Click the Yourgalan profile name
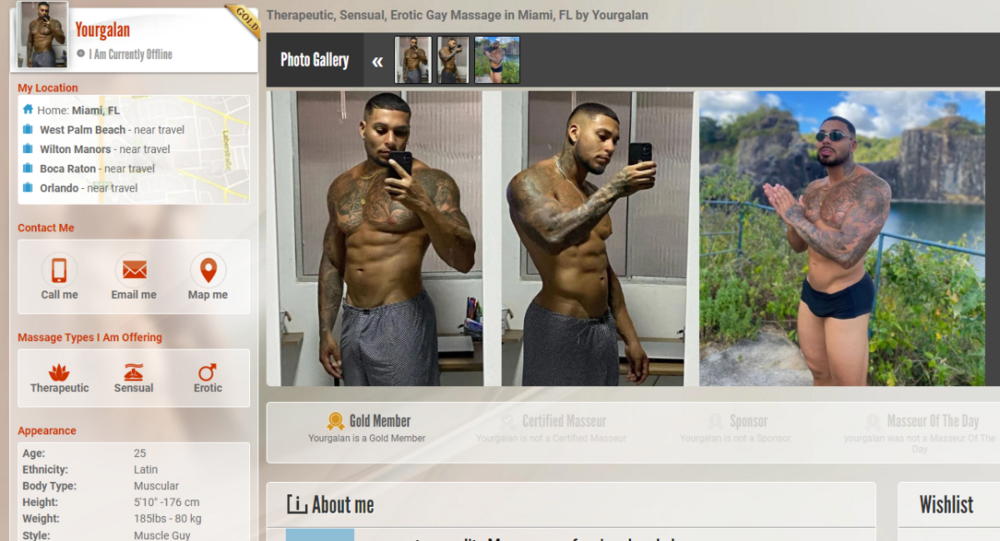The height and width of the screenshot is (541, 1000). point(102,29)
